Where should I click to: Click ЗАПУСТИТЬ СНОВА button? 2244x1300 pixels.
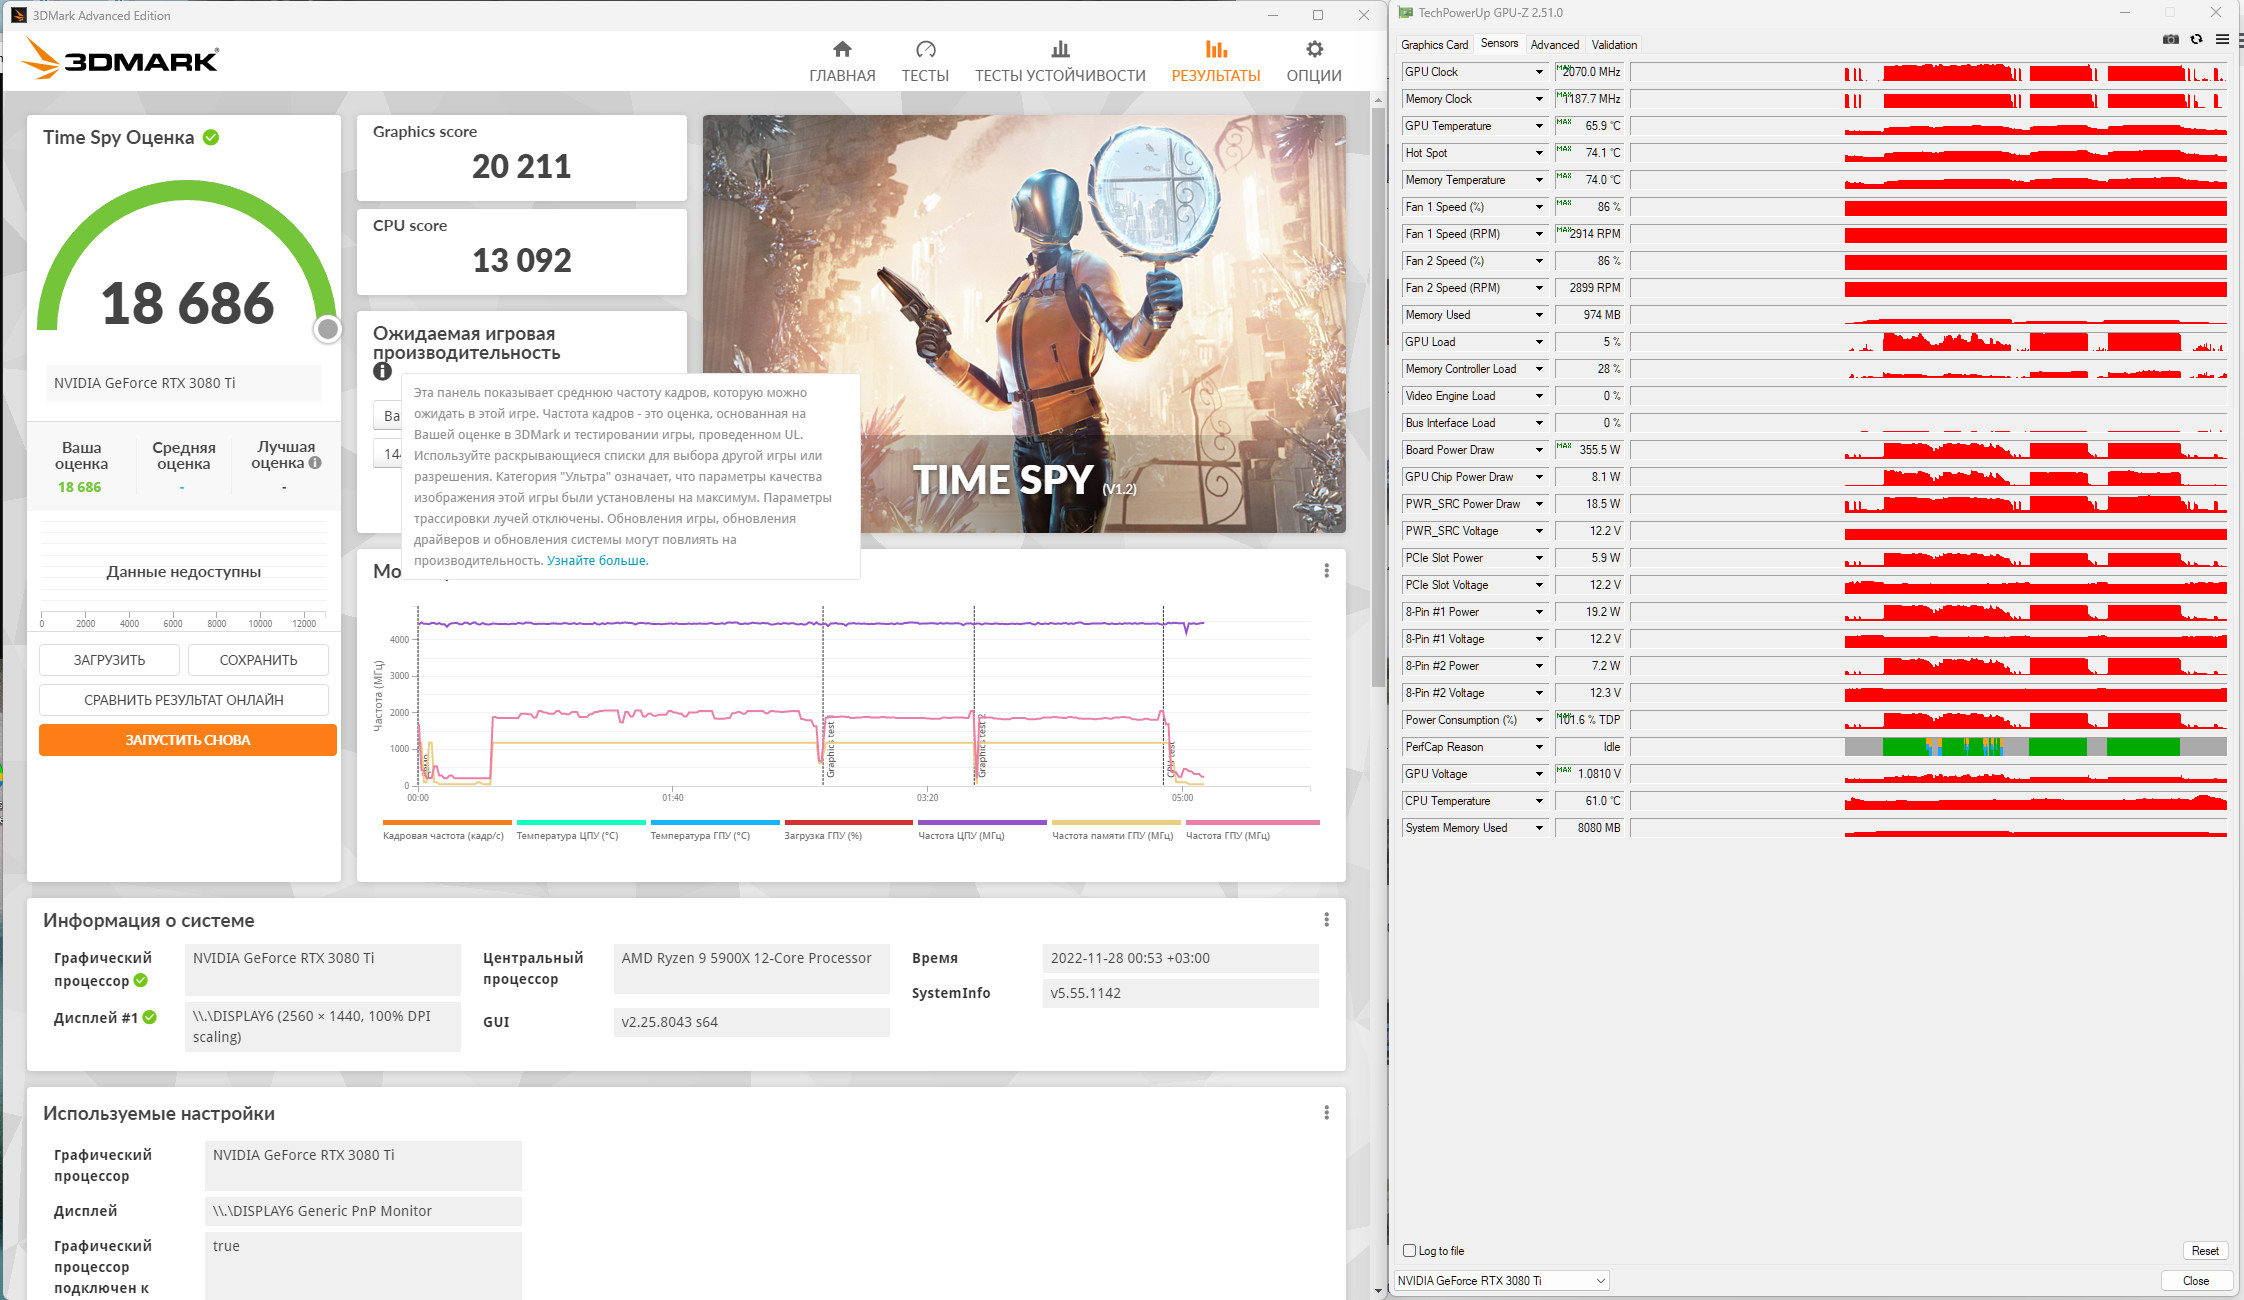coord(187,740)
